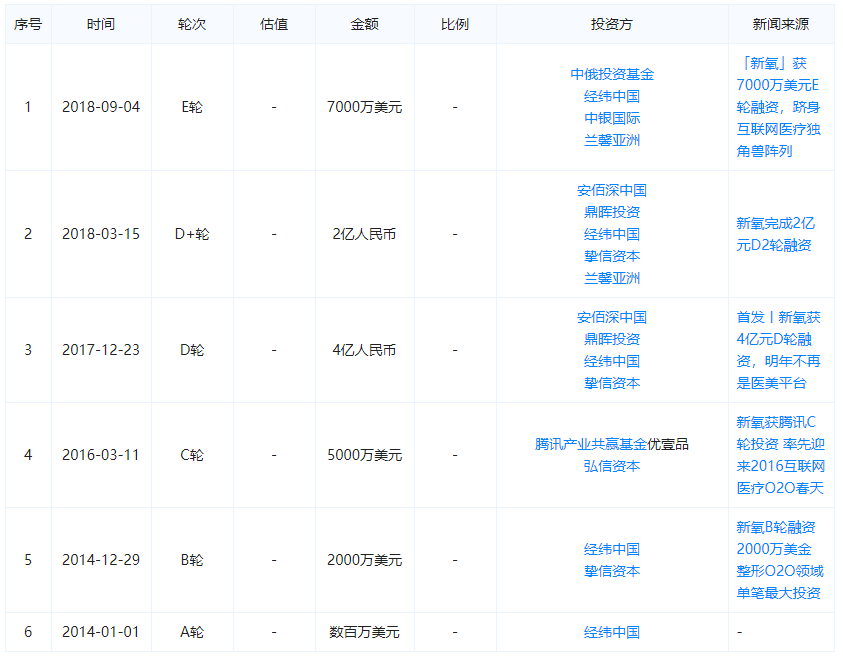This screenshot has height=660, width=843.
Task: Click the 轮次 column header
Action: click(x=192, y=24)
